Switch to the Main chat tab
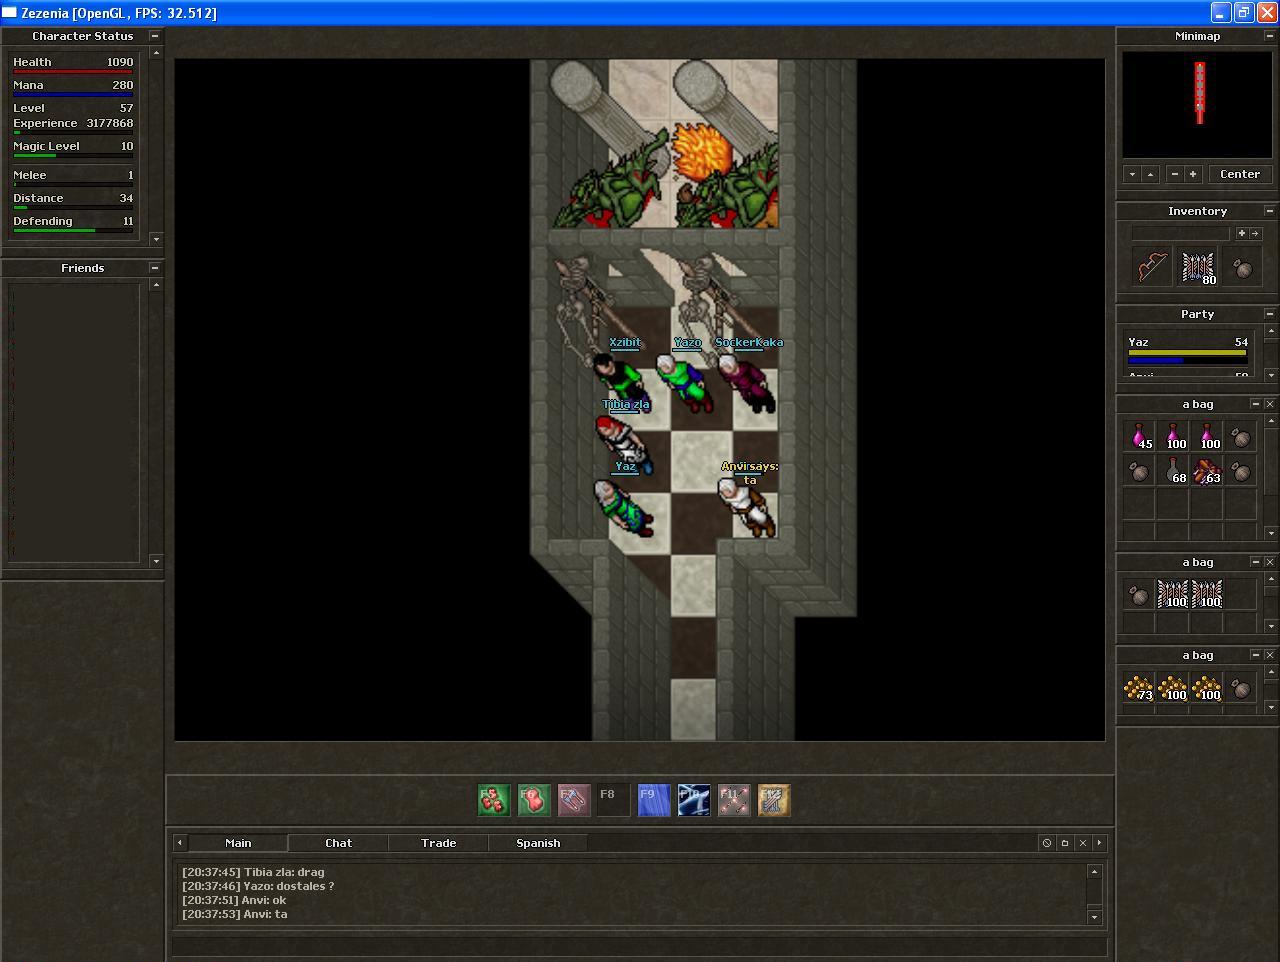The image size is (1280, 962). (238, 843)
